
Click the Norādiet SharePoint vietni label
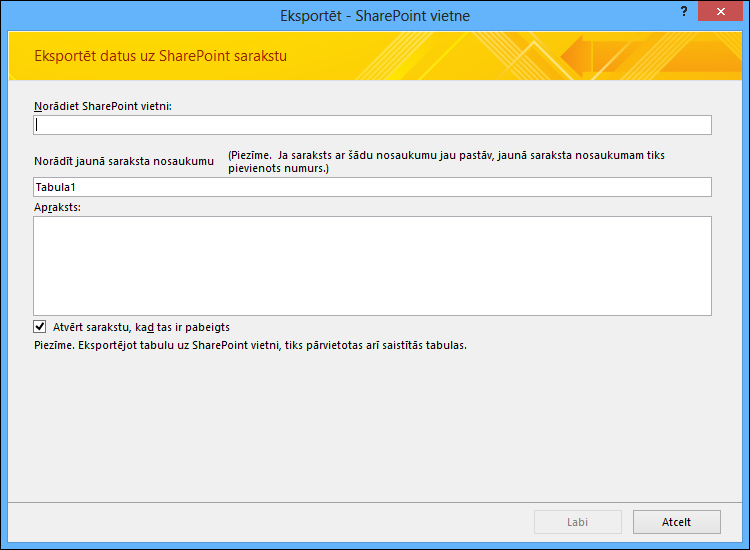(x=103, y=106)
